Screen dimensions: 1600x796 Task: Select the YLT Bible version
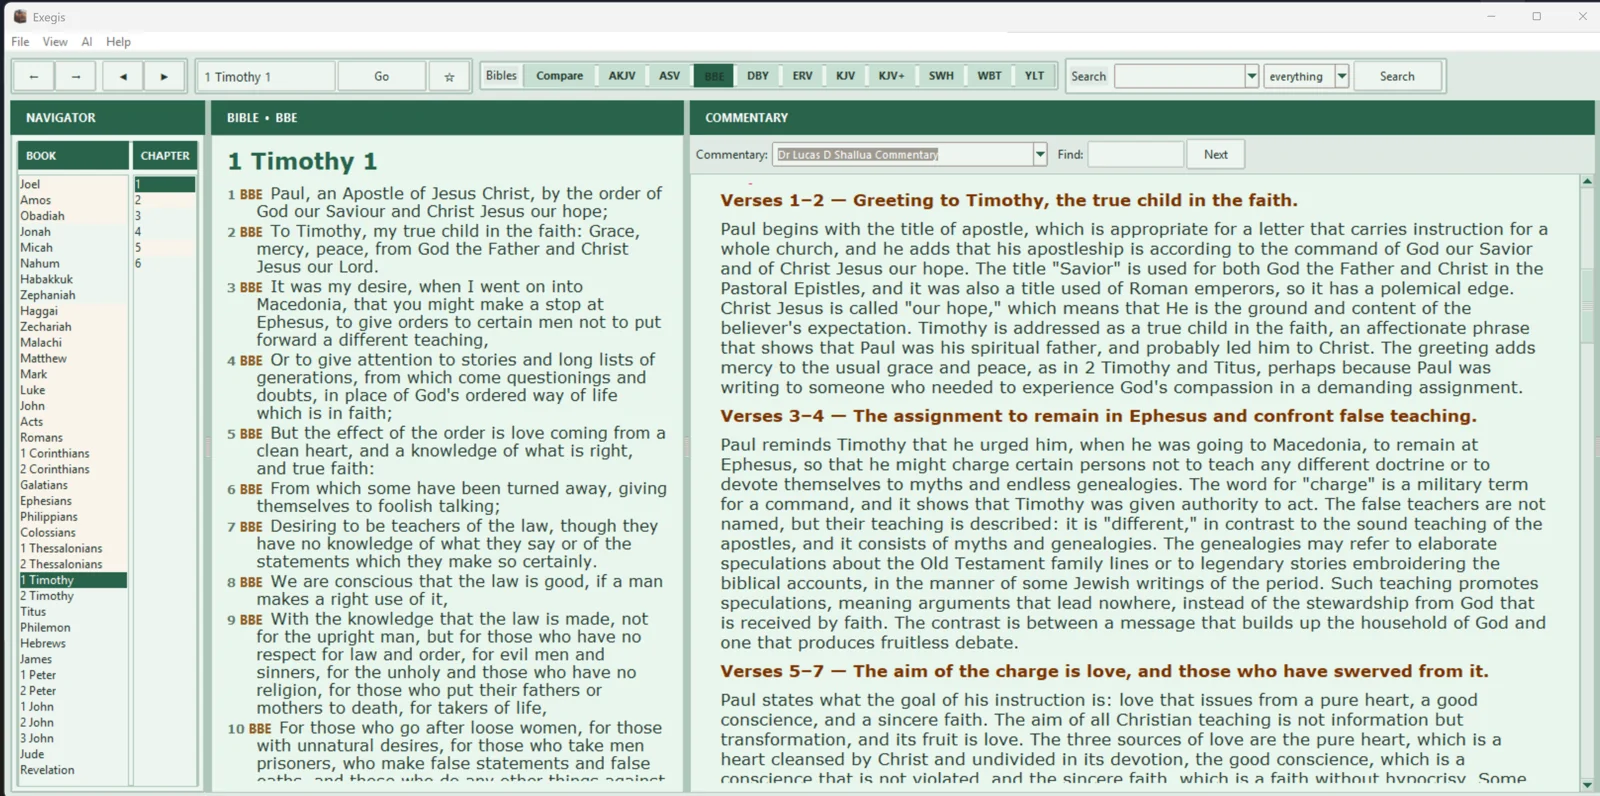[1034, 76]
